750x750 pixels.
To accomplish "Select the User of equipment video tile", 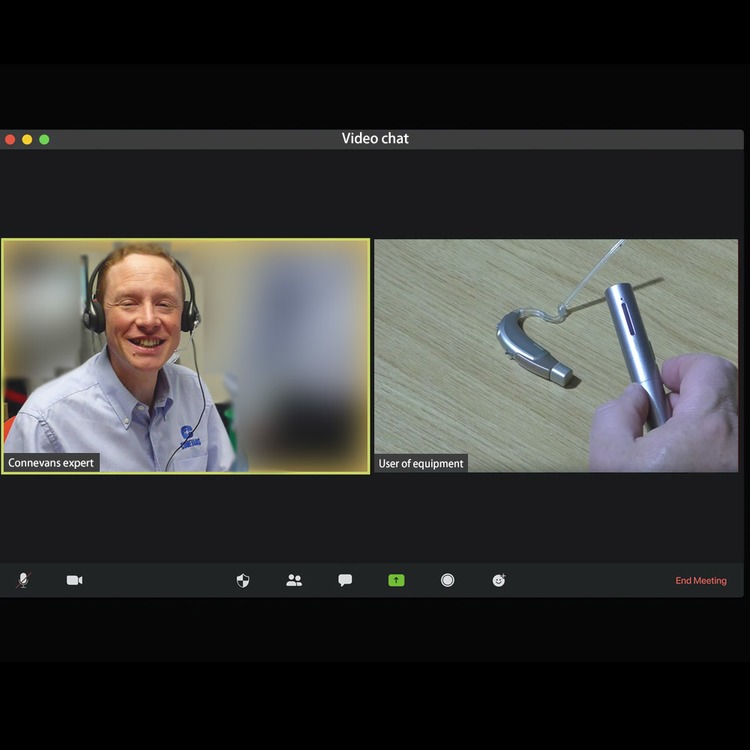I will coord(556,355).
